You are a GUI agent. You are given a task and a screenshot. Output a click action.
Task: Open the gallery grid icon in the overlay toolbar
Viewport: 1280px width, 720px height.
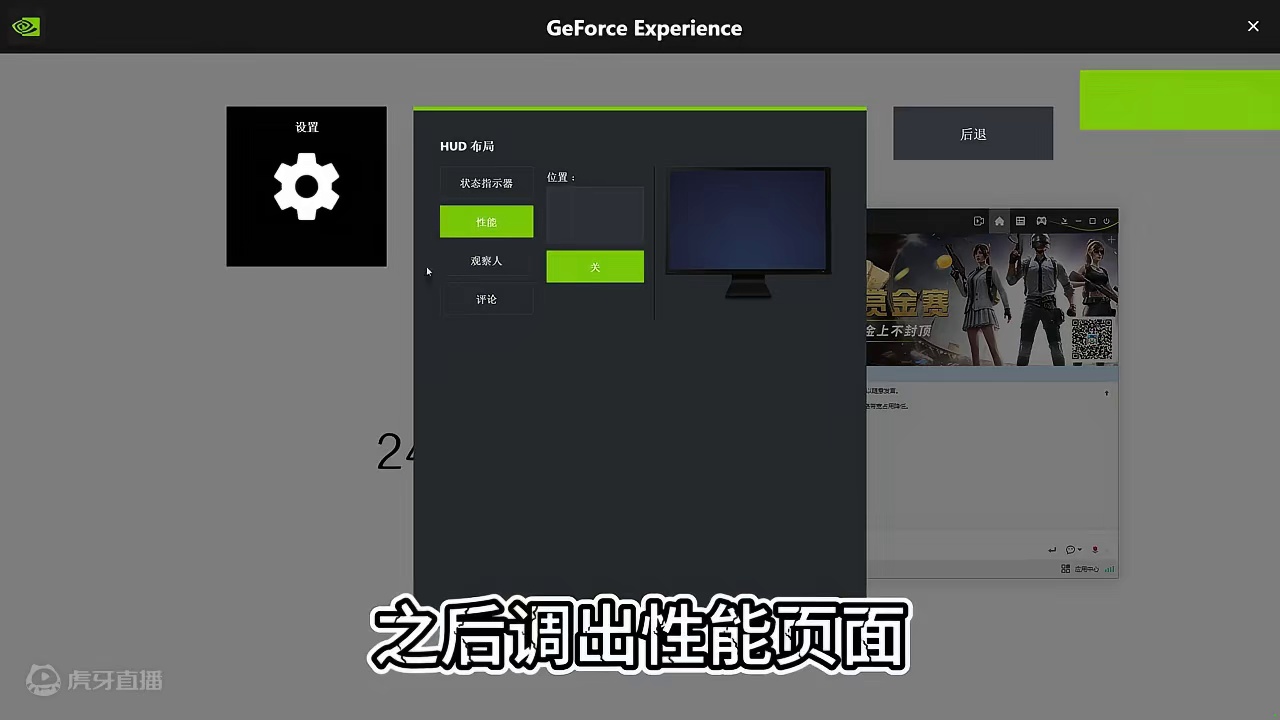(x=1020, y=221)
